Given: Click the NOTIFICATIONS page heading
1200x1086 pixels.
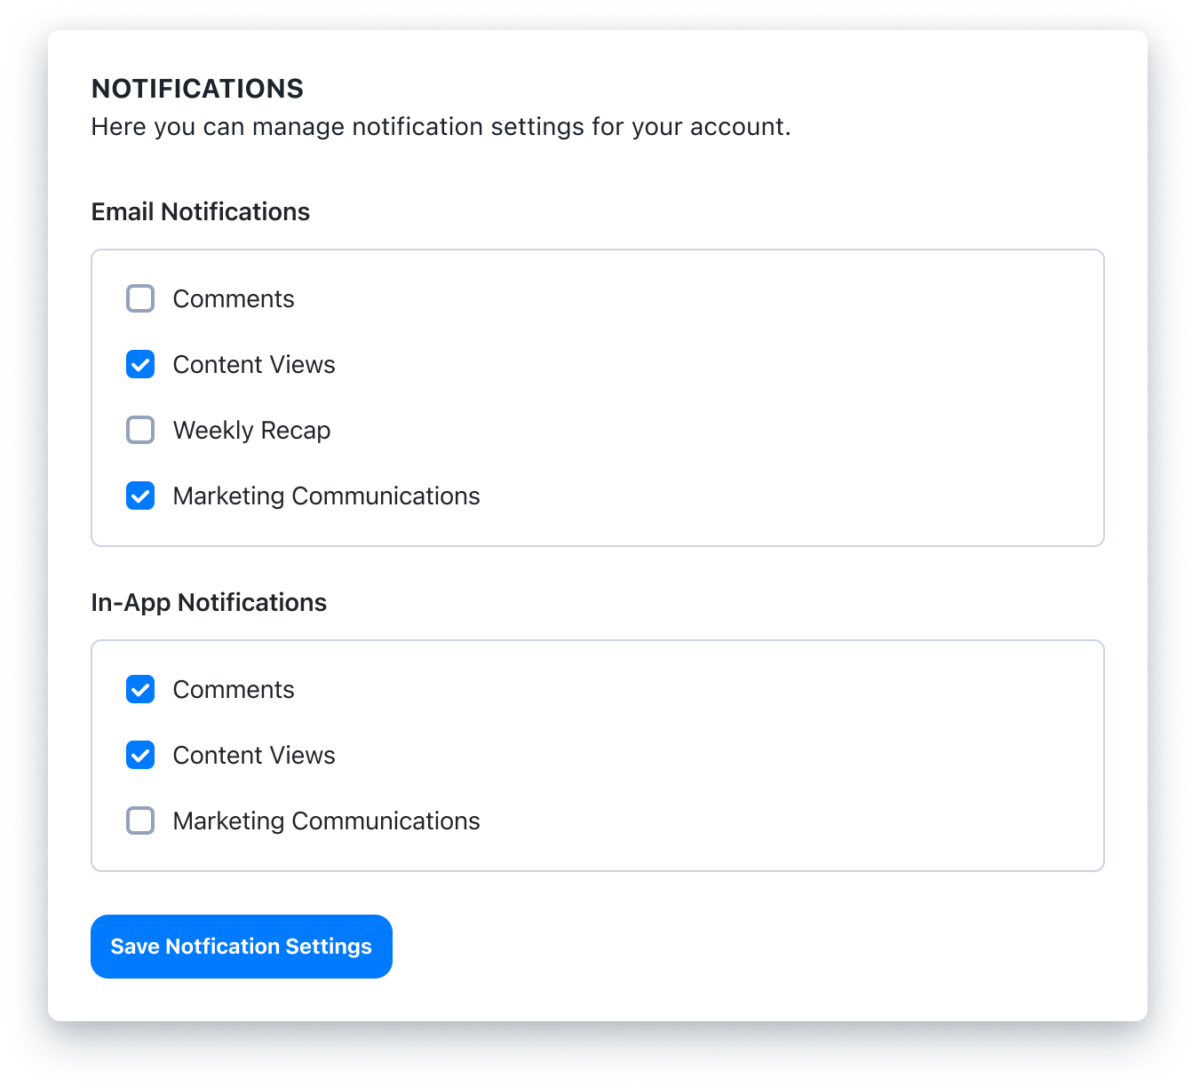Looking at the screenshot, I should tap(197, 89).
